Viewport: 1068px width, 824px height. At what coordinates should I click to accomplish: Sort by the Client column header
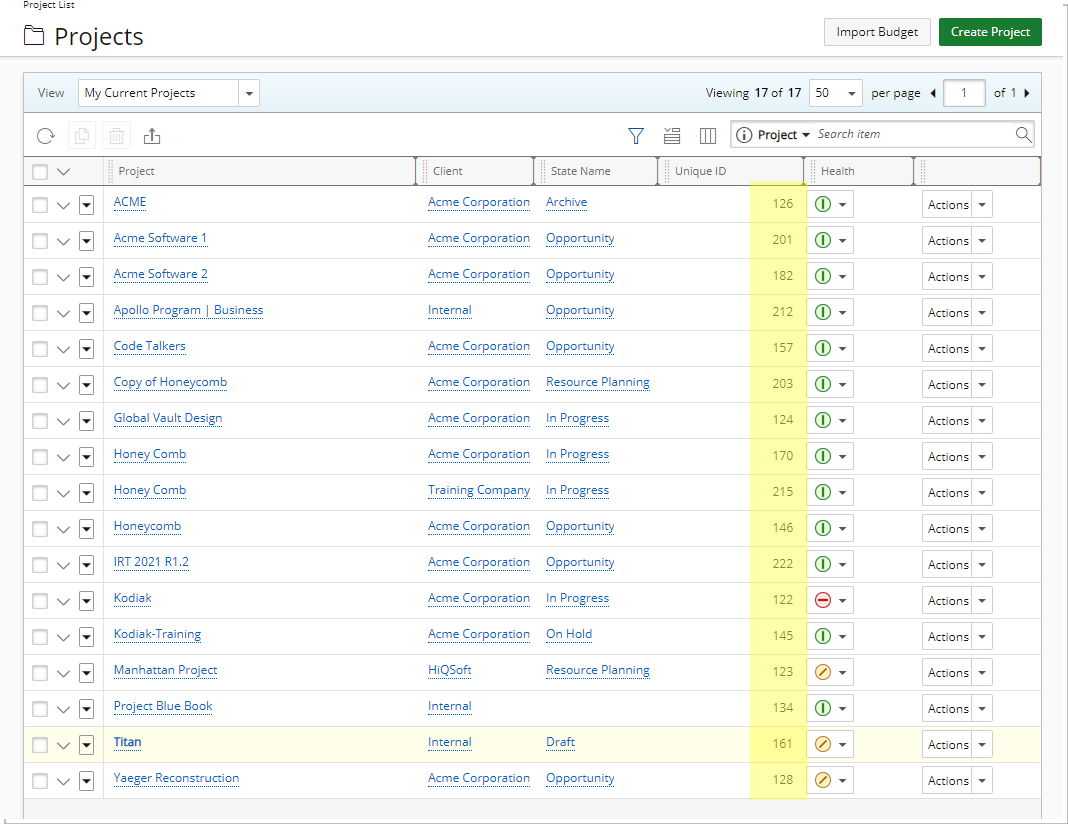point(447,171)
